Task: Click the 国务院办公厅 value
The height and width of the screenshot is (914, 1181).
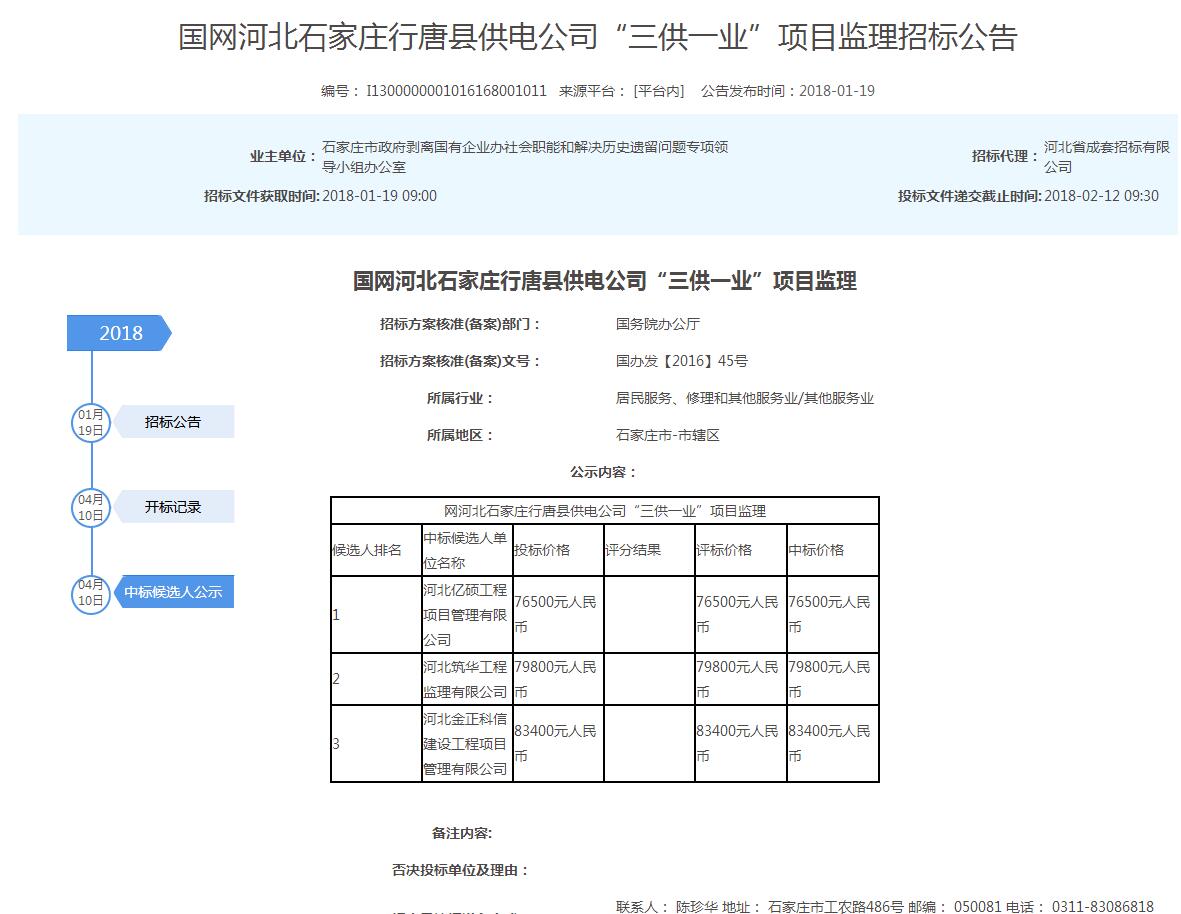Action: [x=658, y=324]
